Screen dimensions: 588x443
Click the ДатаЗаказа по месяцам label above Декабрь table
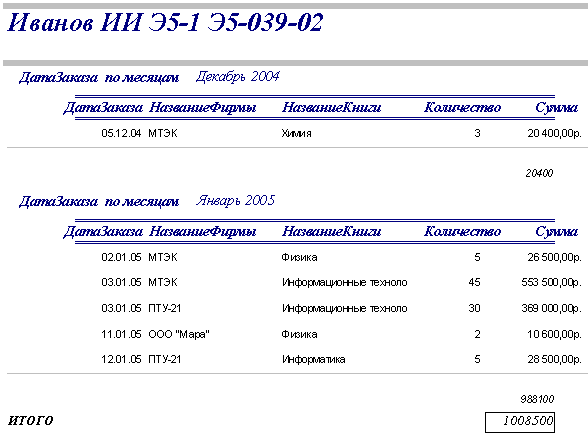[99, 78]
